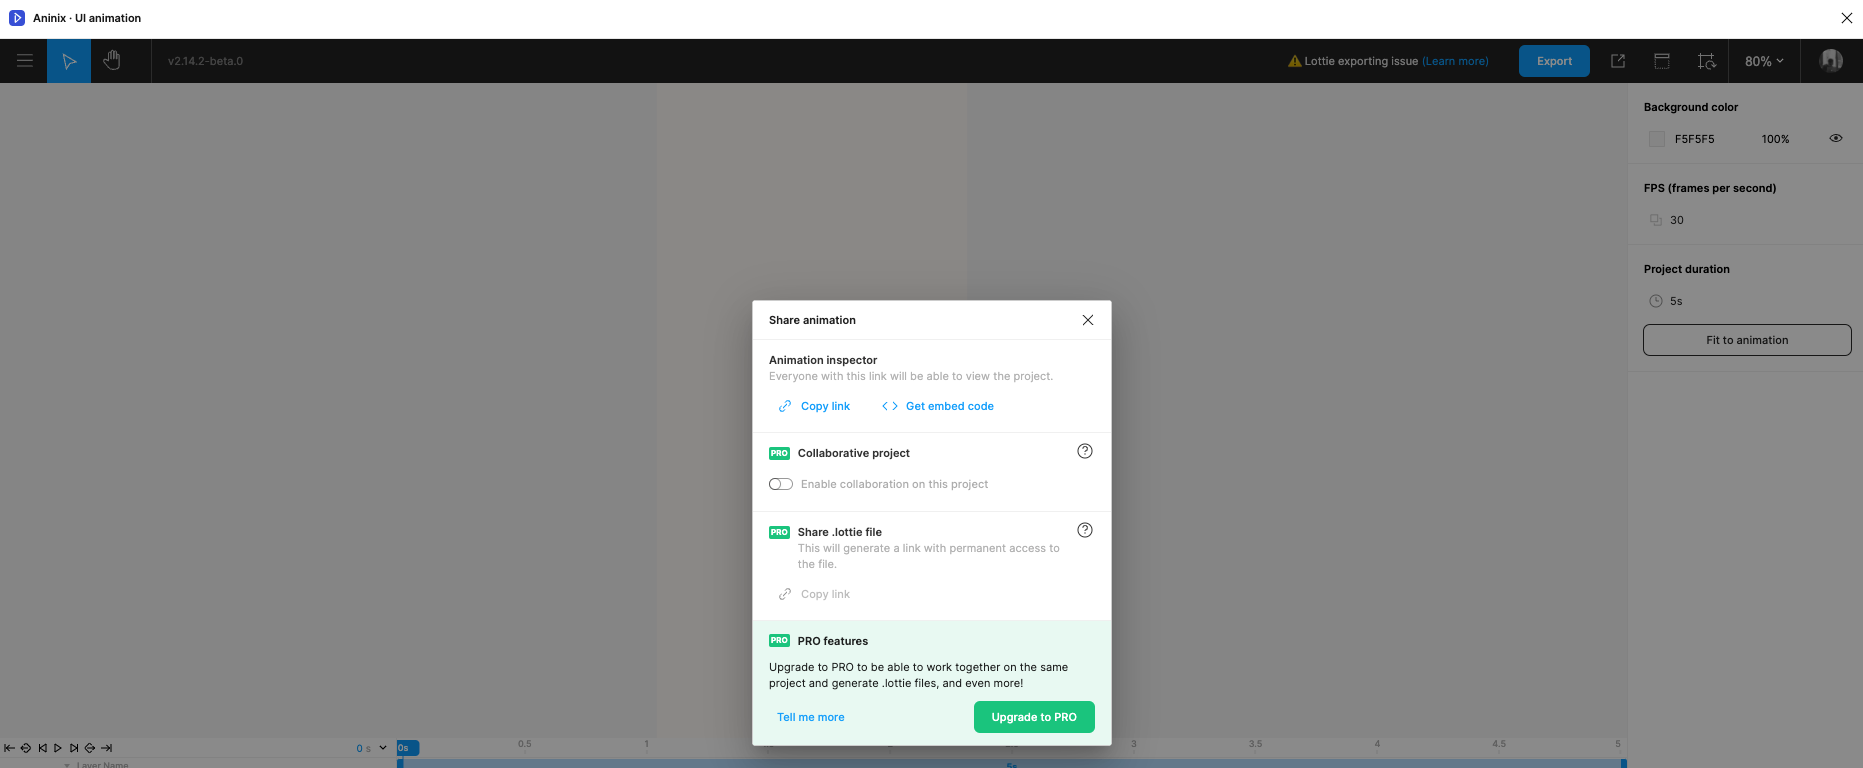Jump to the animation start

[10, 748]
